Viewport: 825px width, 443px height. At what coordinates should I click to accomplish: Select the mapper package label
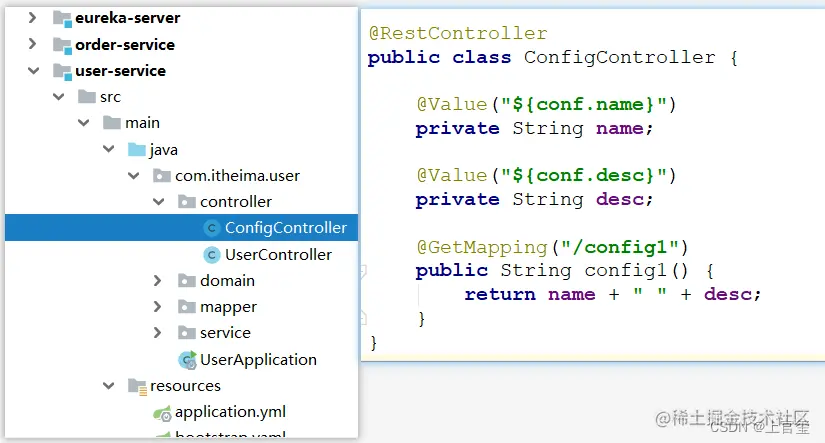pyautogui.click(x=228, y=307)
